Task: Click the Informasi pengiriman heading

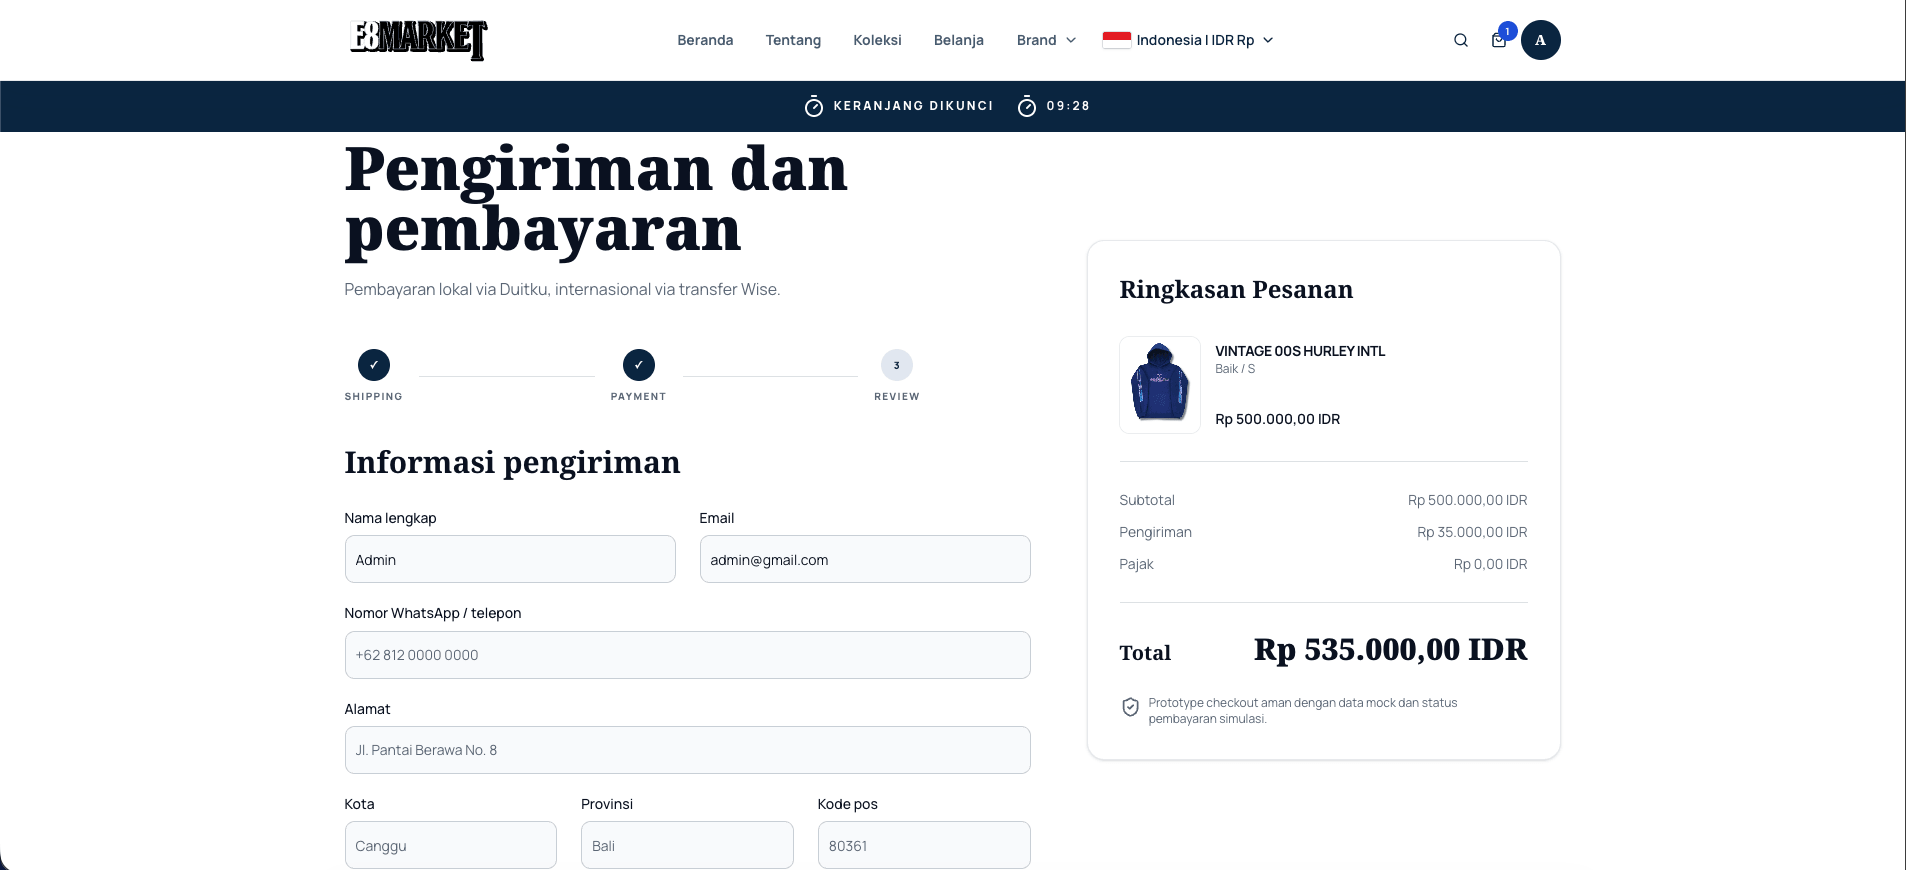Action: [512, 462]
